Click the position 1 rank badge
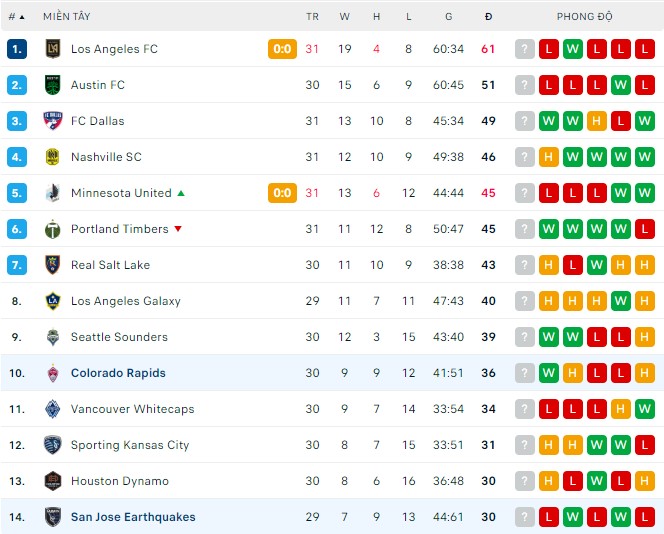664x534 pixels. [16, 49]
